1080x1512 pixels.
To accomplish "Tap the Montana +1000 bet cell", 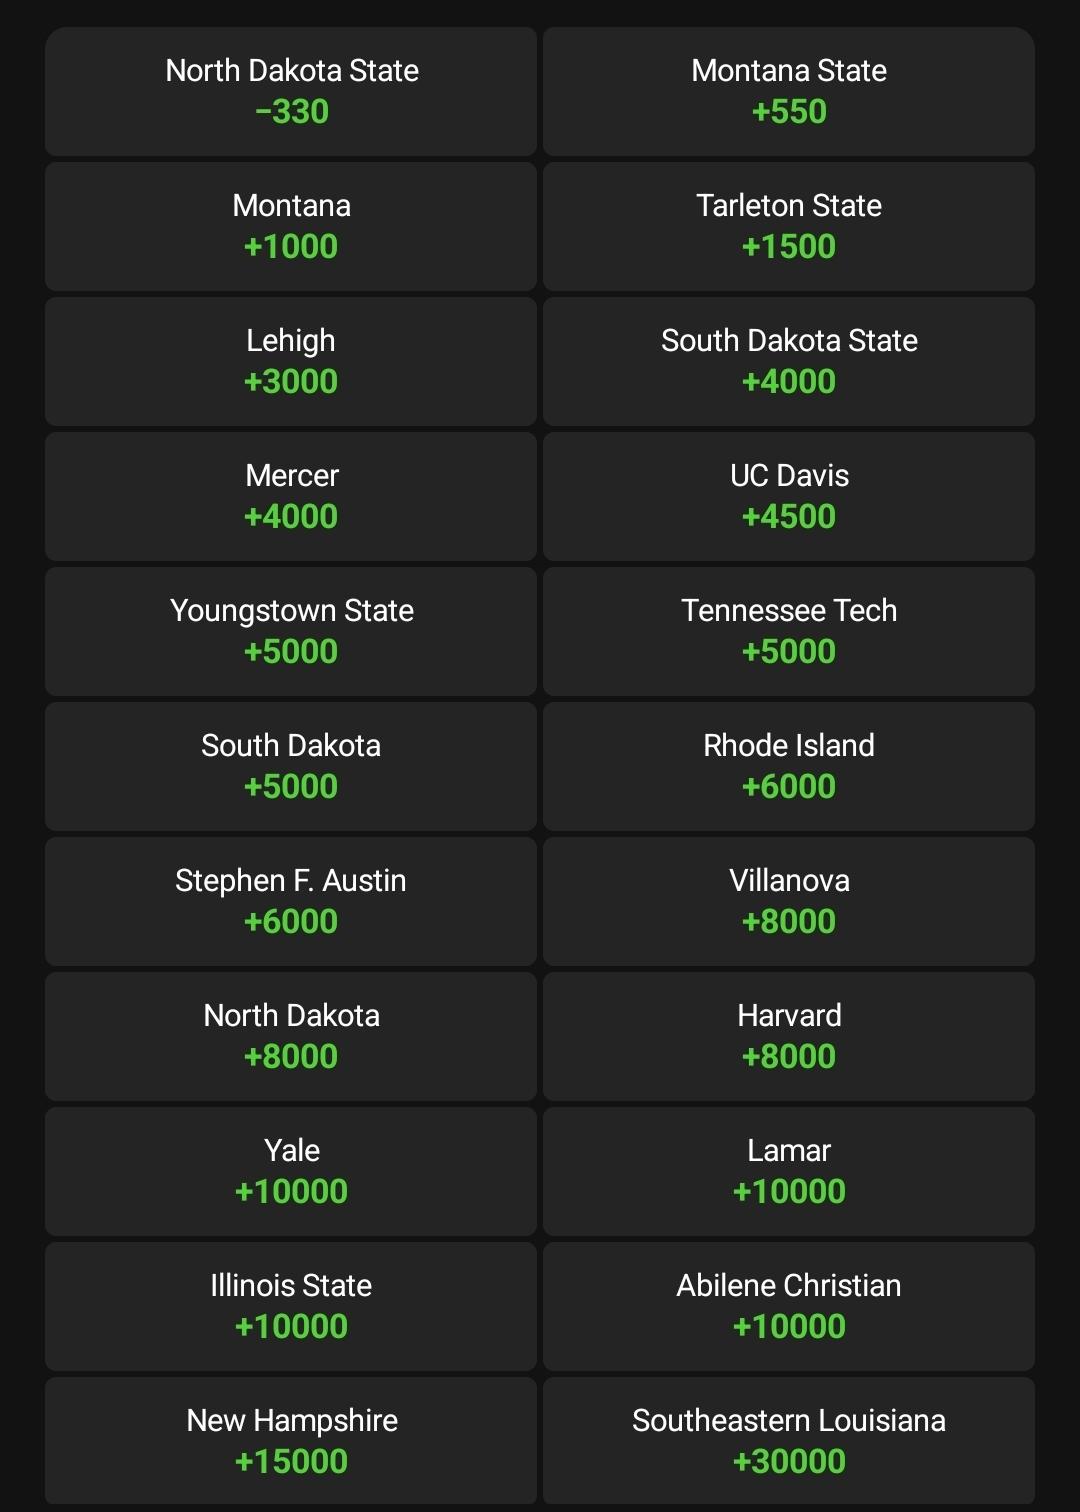I will point(291,226).
